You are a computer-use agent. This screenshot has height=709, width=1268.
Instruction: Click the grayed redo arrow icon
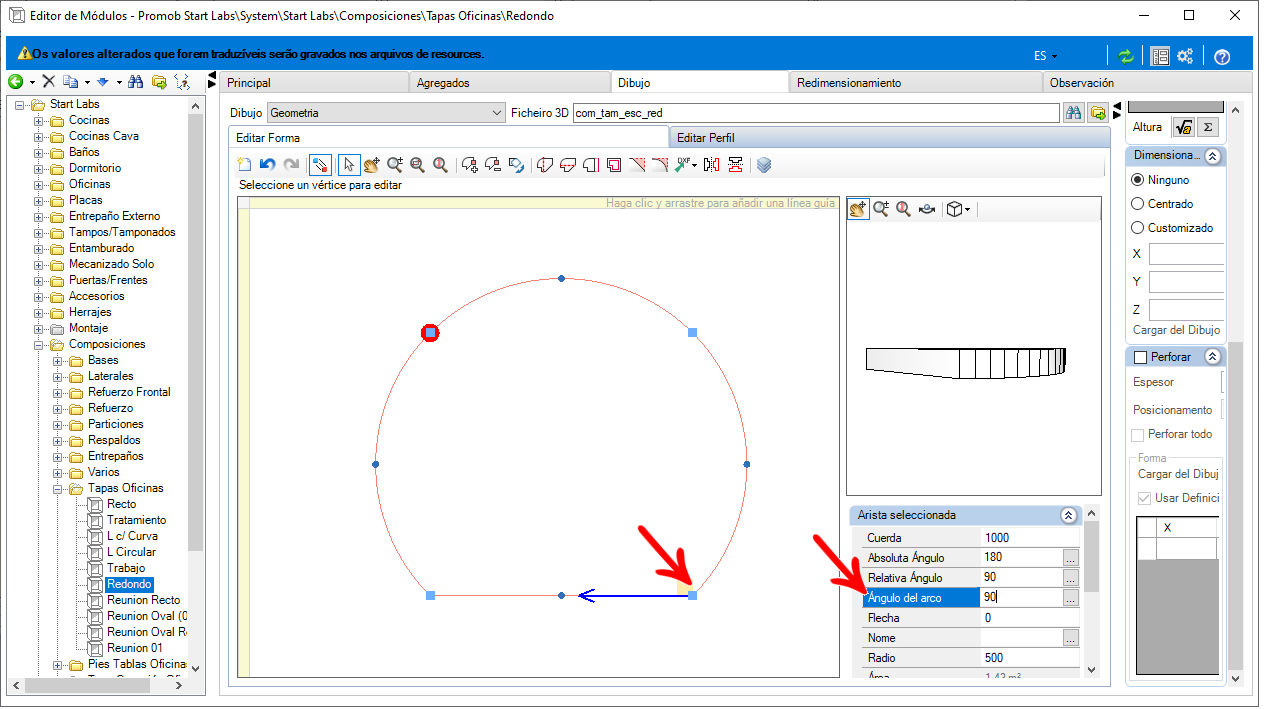coord(291,165)
